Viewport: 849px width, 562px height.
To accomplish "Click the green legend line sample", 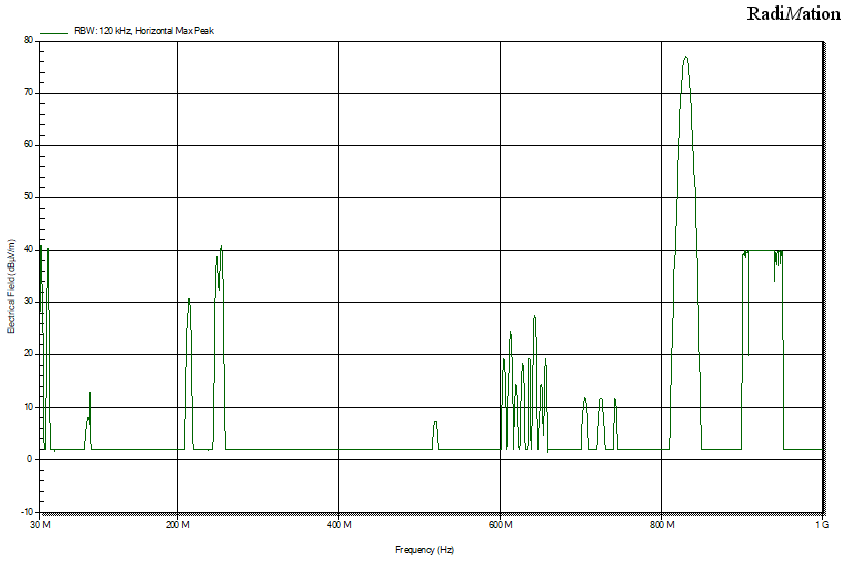I will point(54,33).
